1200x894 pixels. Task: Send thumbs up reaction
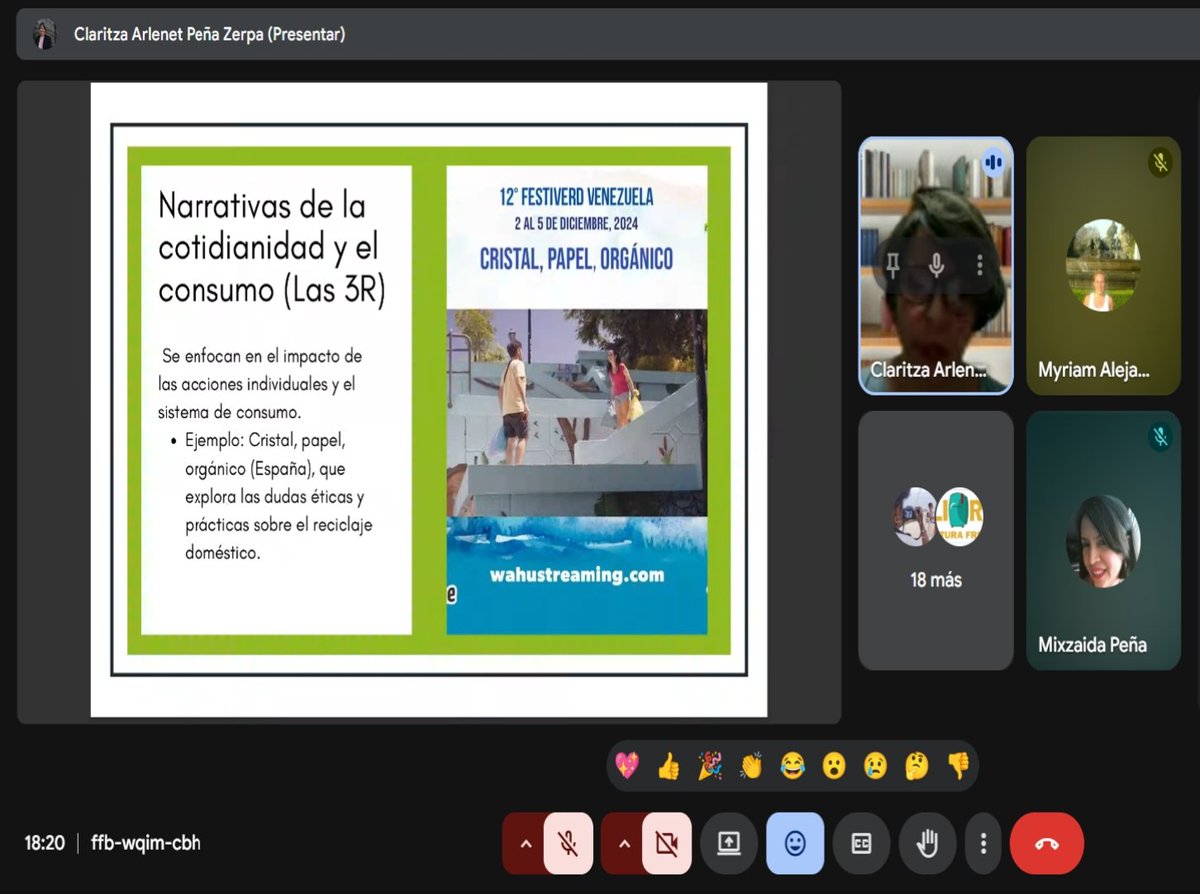pyautogui.click(x=669, y=766)
